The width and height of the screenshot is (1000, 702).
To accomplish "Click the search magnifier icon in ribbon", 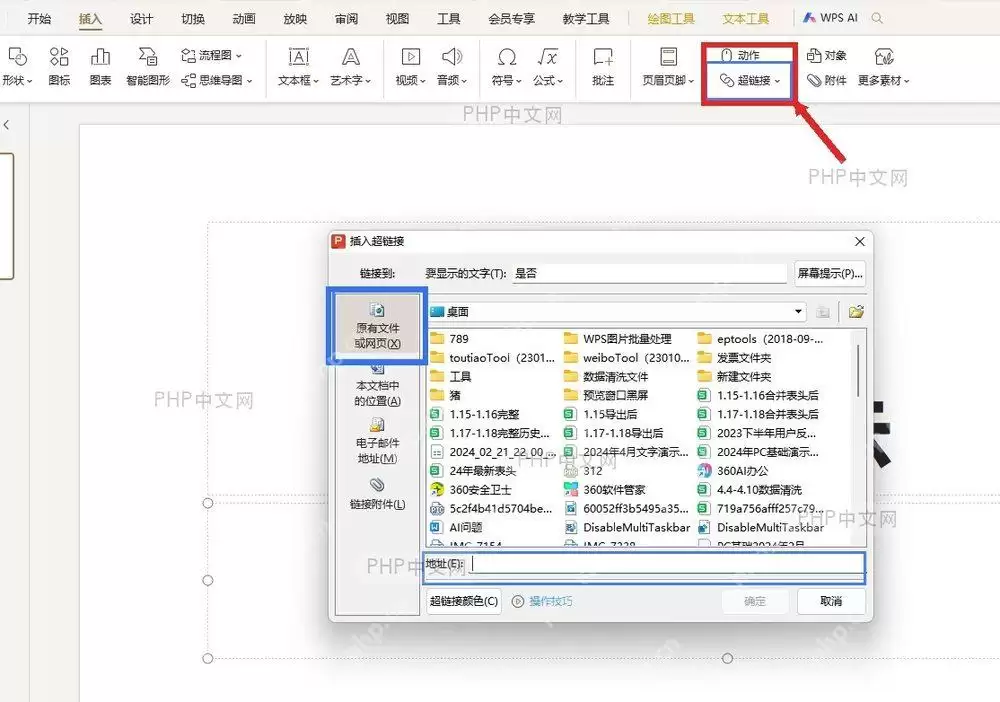I will pyautogui.click(x=878, y=18).
